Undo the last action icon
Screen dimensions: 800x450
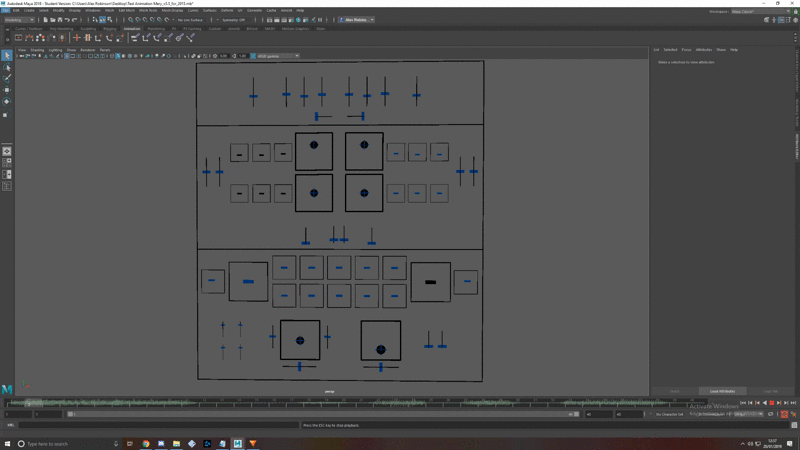(67, 20)
